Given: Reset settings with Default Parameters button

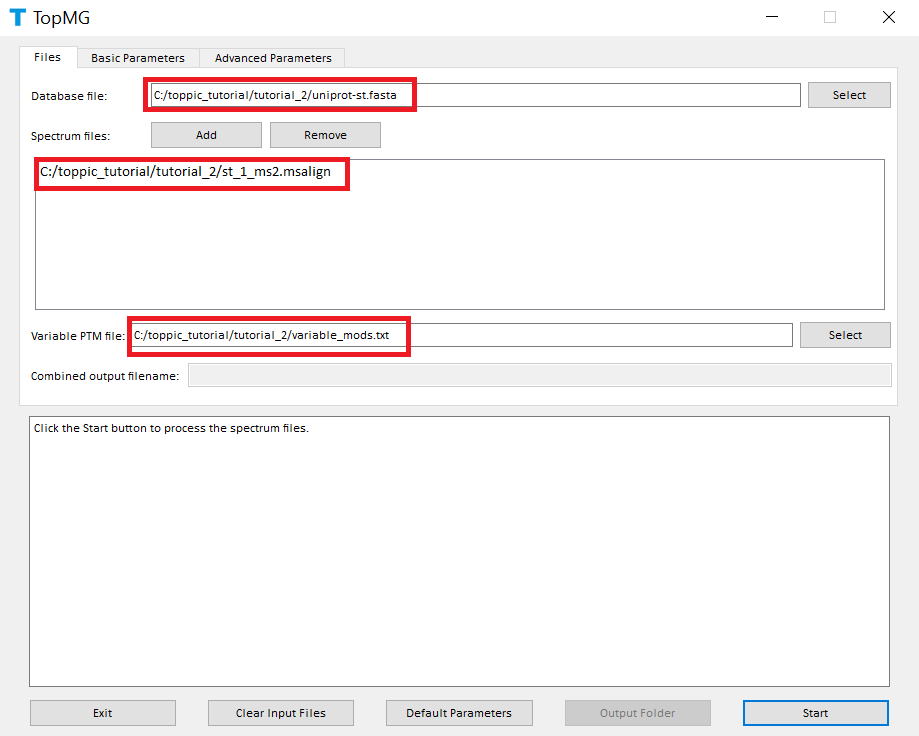Looking at the screenshot, I should click(x=459, y=713).
